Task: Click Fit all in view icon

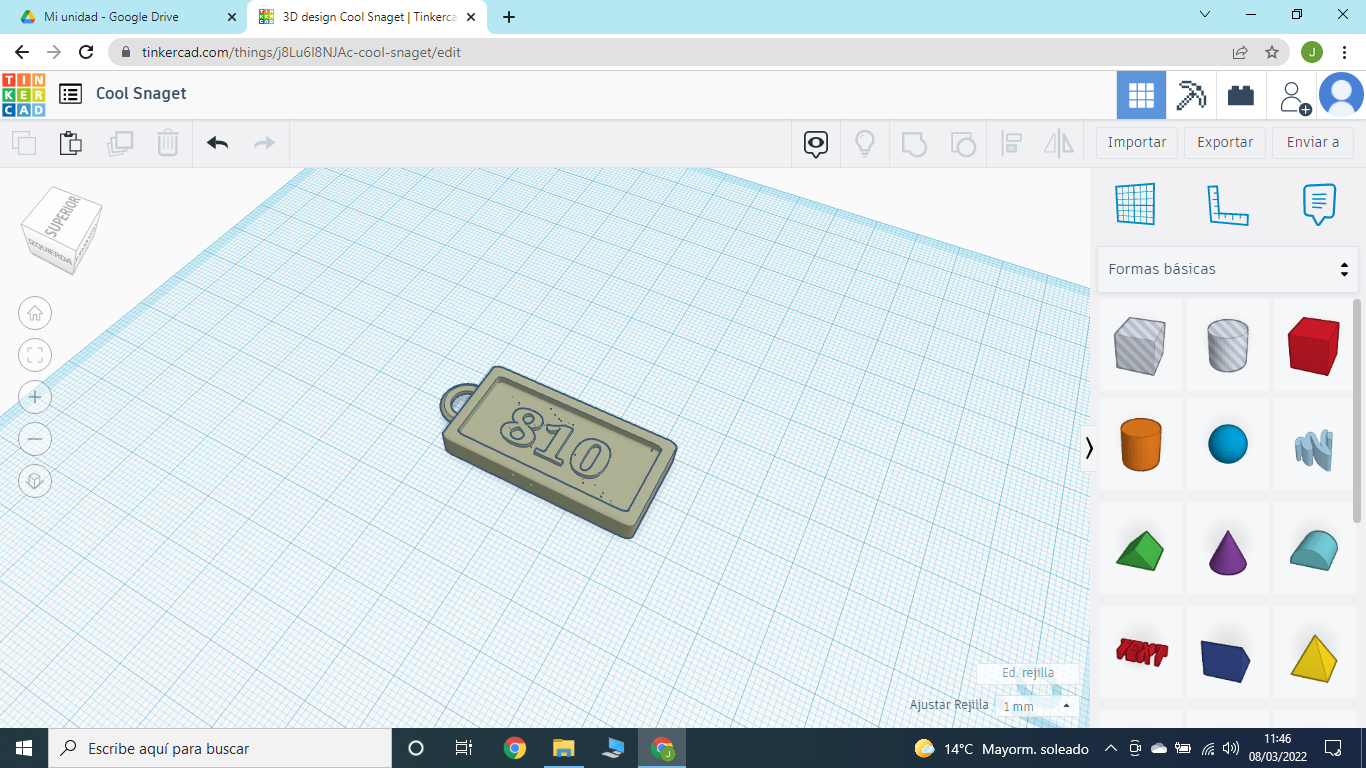Action: [35, 355]
